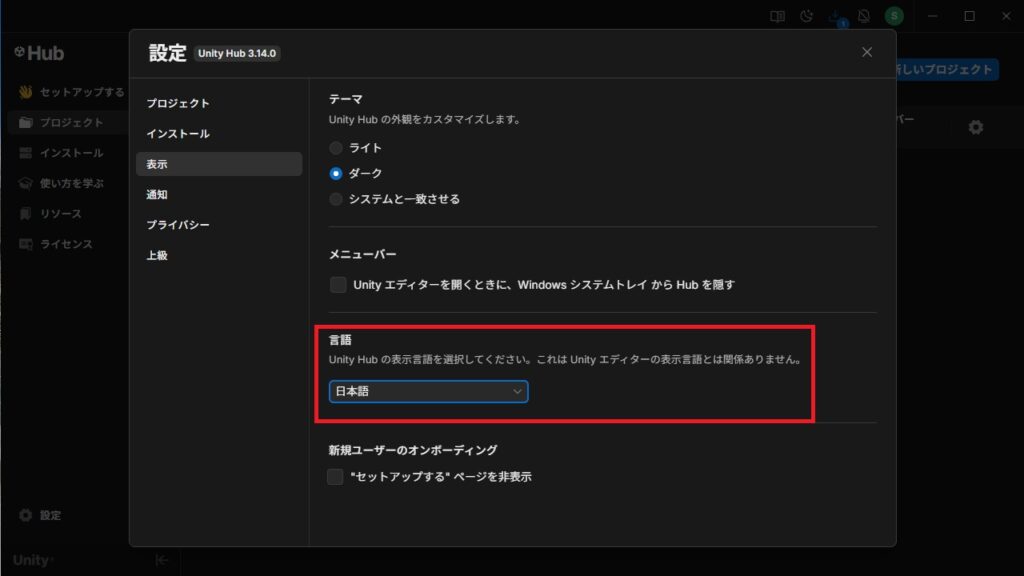
Task: Select システムと一致させる theme option
Action: click(x=336, y=199)
